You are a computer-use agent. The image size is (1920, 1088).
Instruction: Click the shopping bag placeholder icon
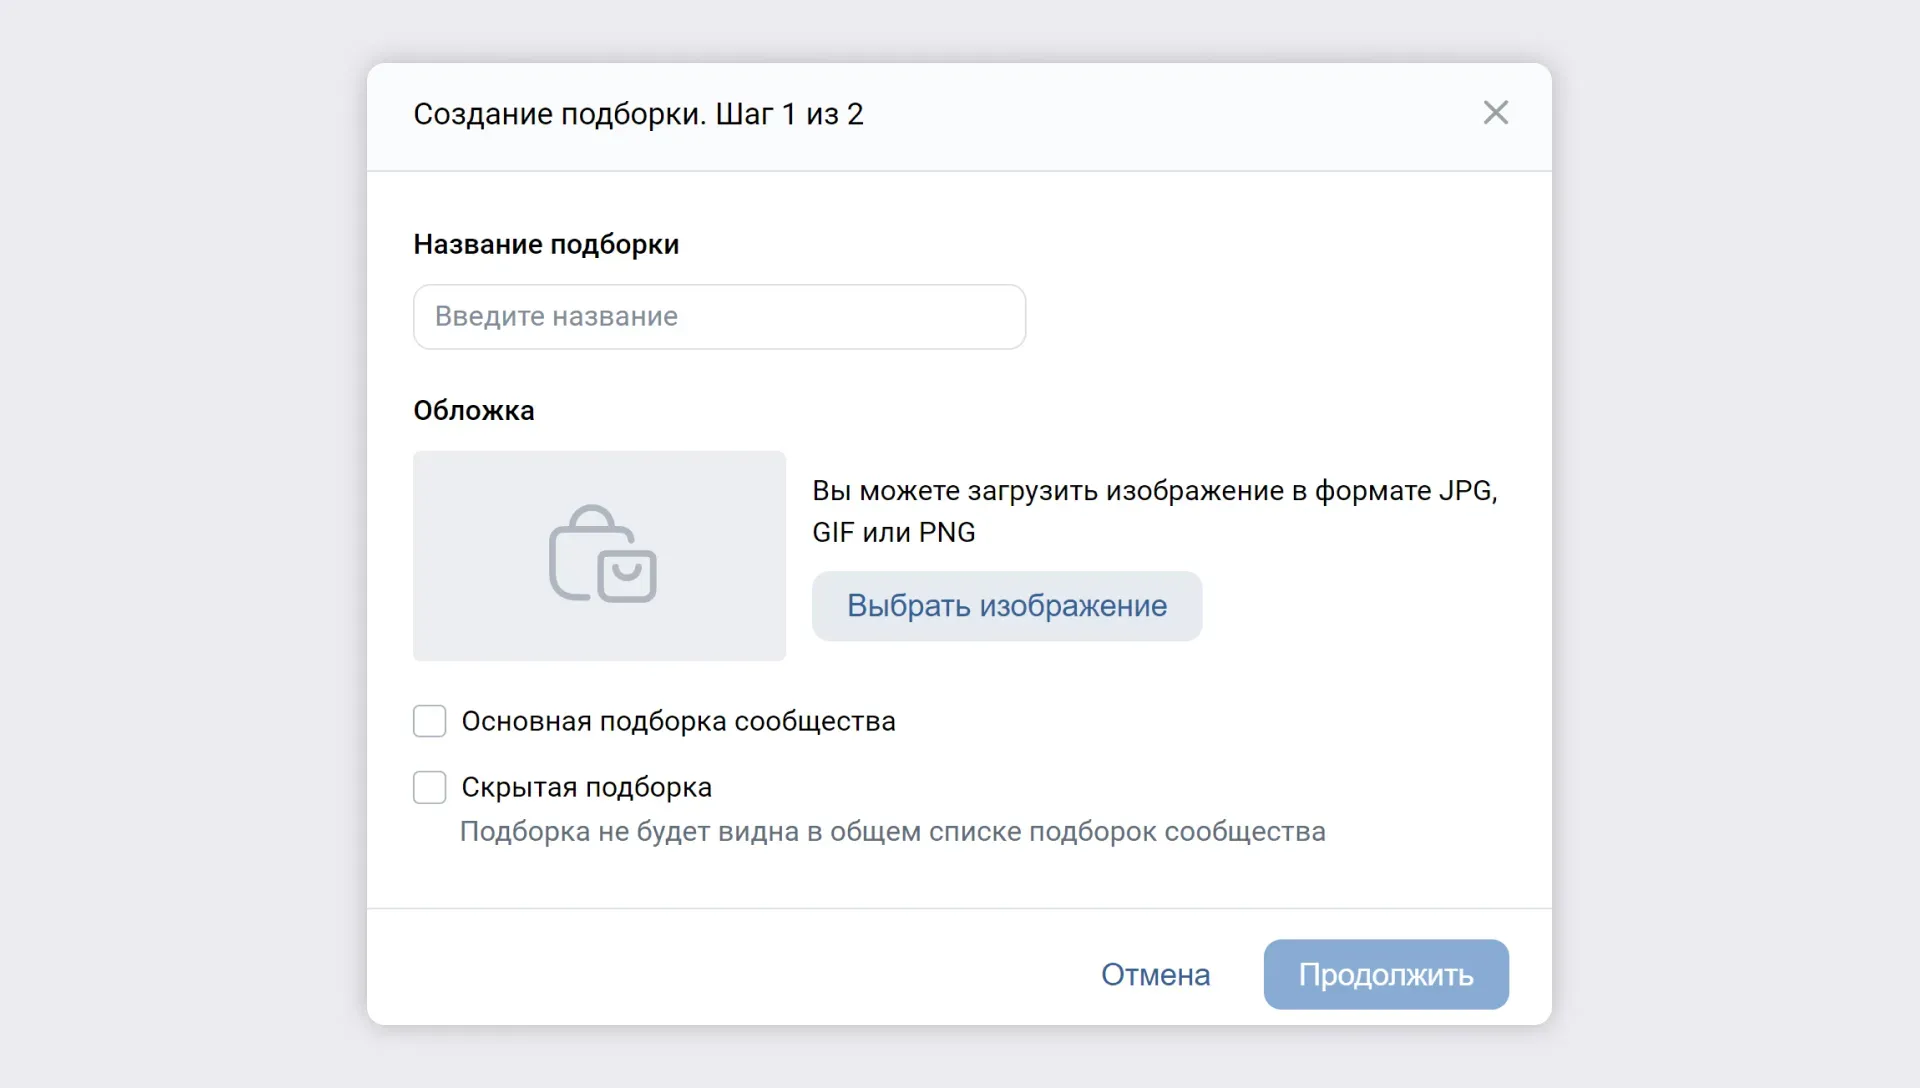pyautogui.click(x=602, y=554)
